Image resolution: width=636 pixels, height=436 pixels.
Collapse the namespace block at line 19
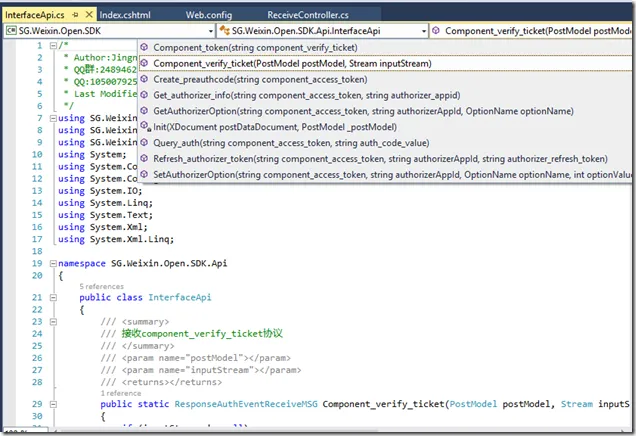click(x=53, y=264)
